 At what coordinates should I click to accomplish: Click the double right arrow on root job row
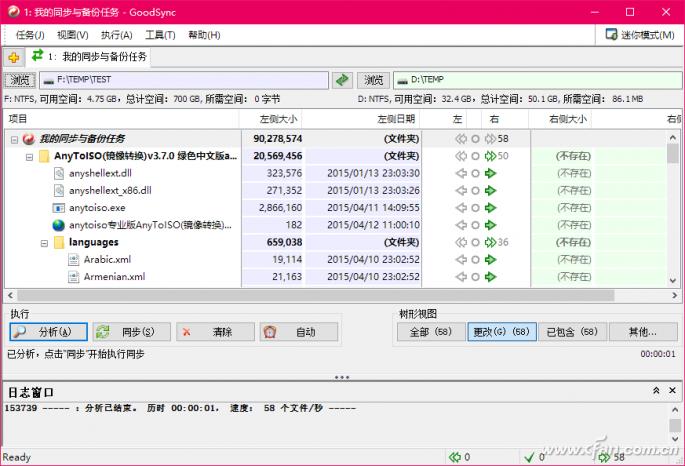[x=491, y=139]
